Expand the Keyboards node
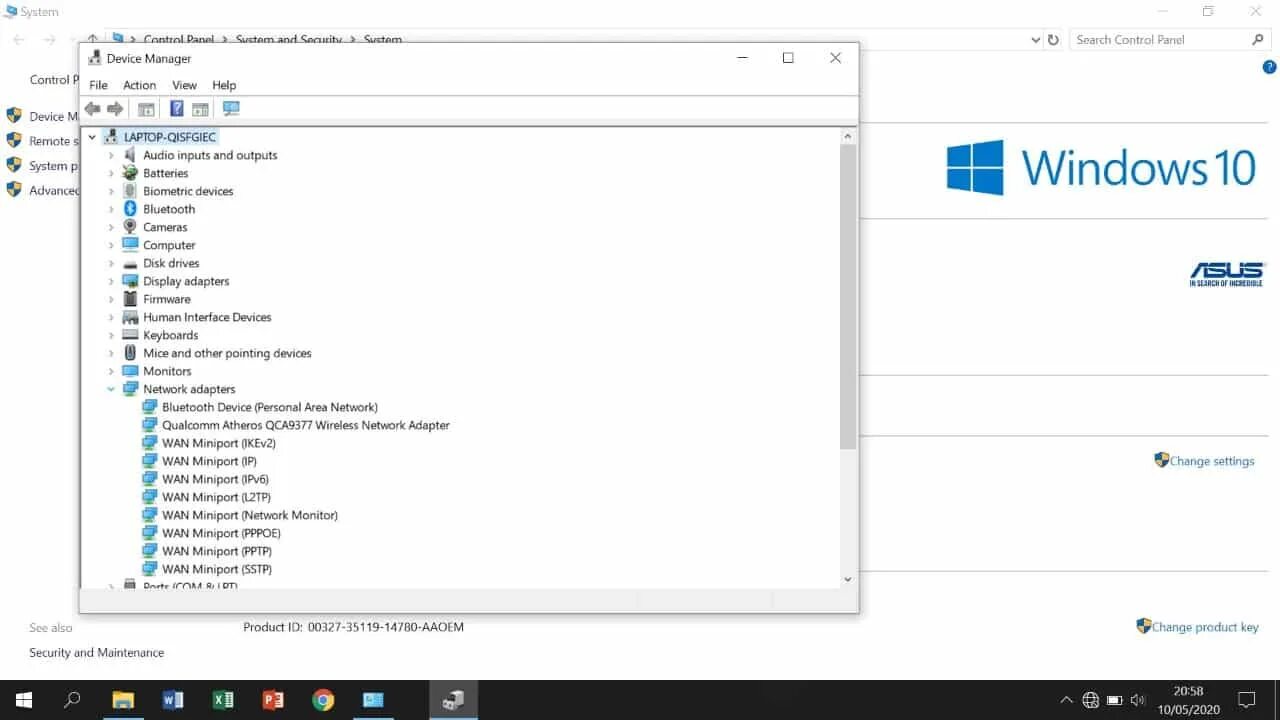The image size is (1280, 720). [111, 335]
